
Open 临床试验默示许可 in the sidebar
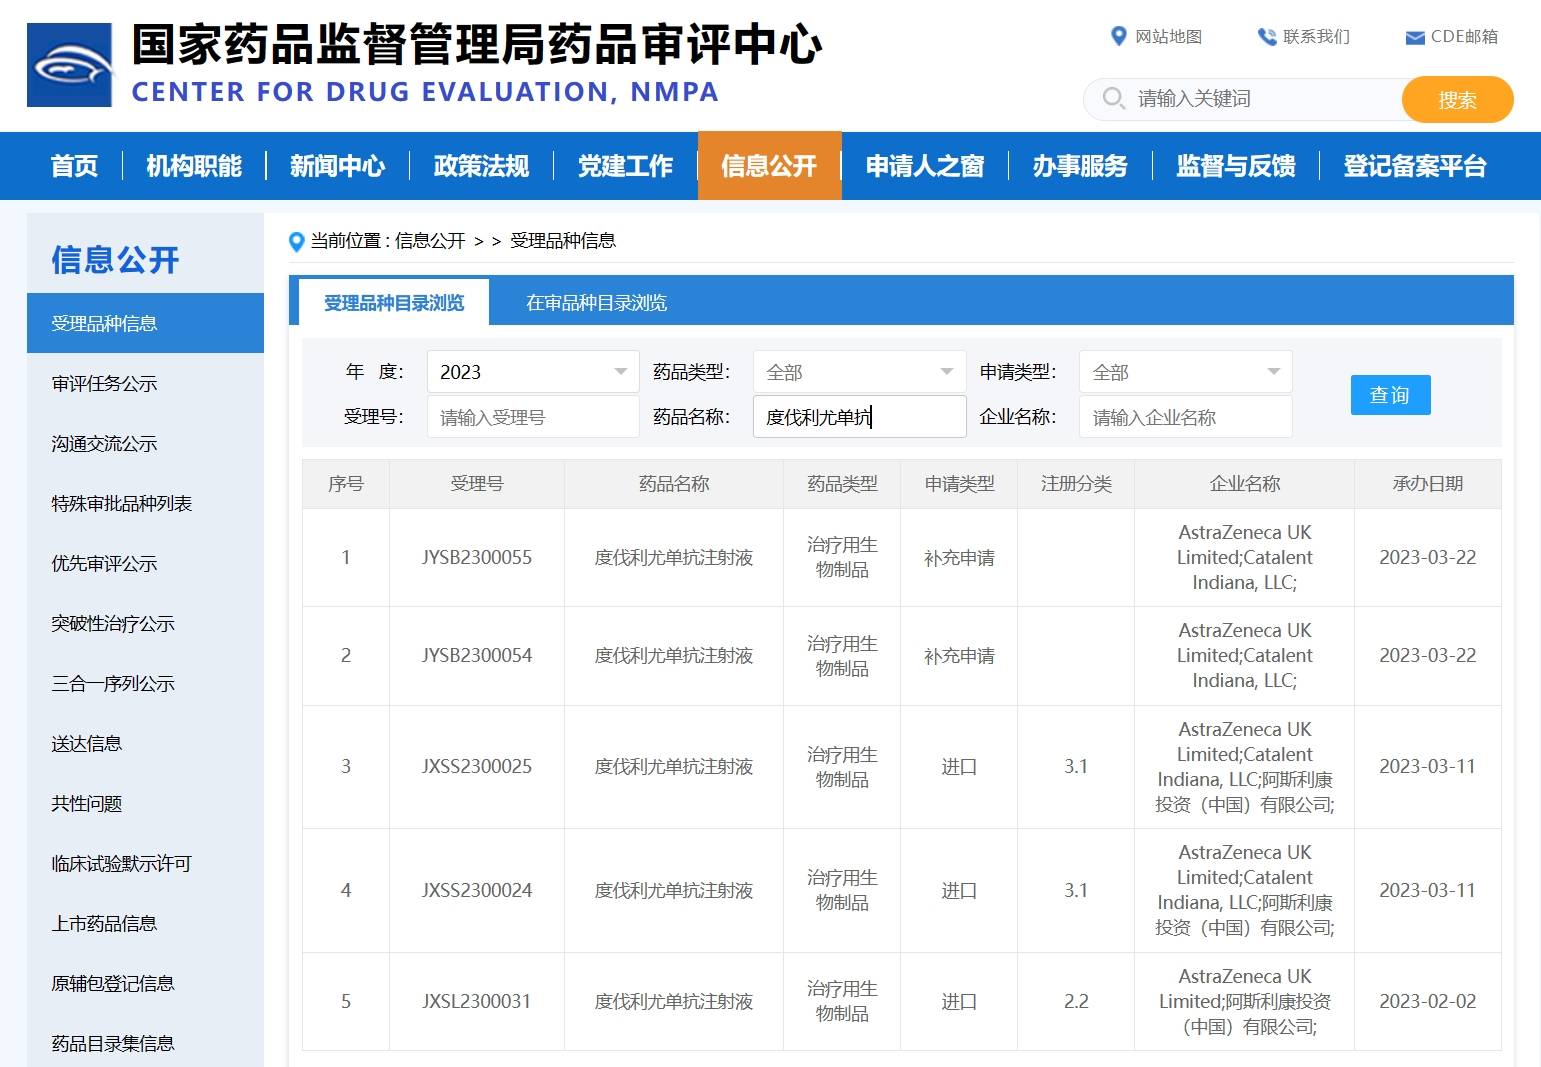pyautogui.click(x=121, y=864)
